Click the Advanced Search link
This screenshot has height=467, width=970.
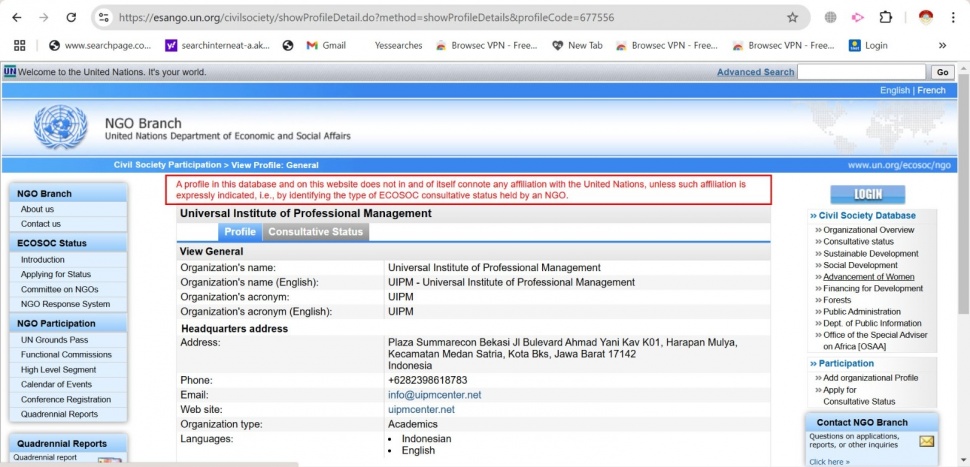click(x=755, y=72)
